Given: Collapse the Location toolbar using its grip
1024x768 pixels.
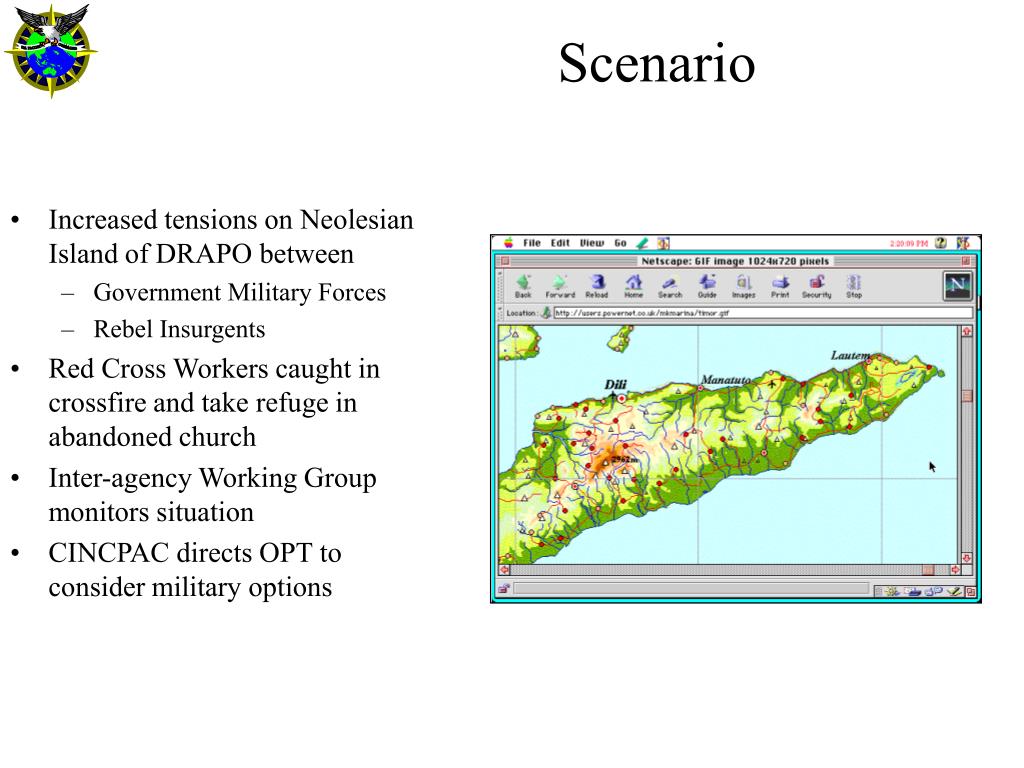Looking at the screenshot, I should [x=501, y=312].
